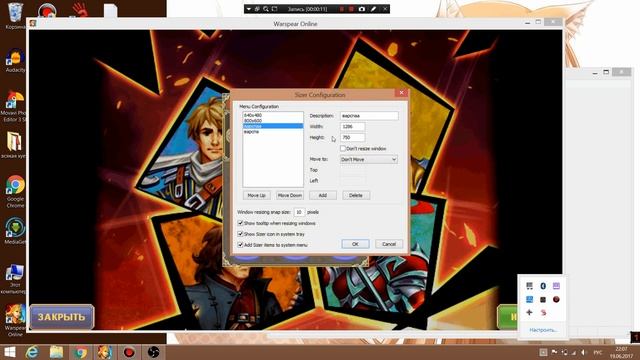This screenshot has width=640, height=360.
Task: Click the pencil draw icon on recording bar
Action: point(373,9)
